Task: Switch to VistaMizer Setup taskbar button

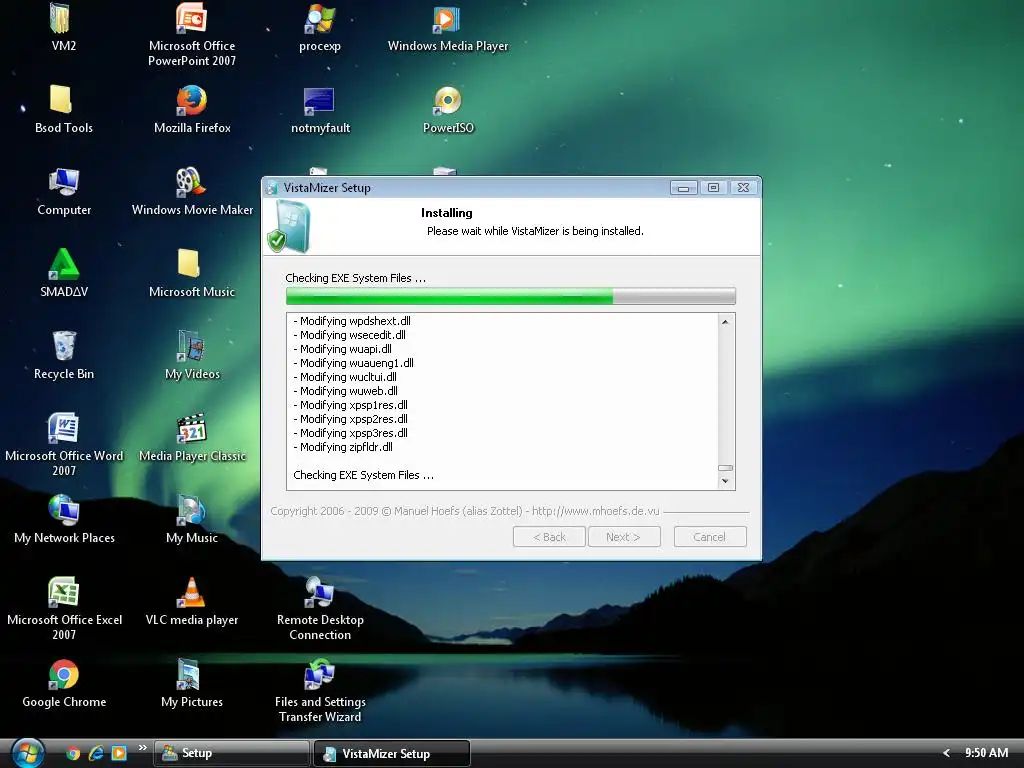Action: pos(392,753)
